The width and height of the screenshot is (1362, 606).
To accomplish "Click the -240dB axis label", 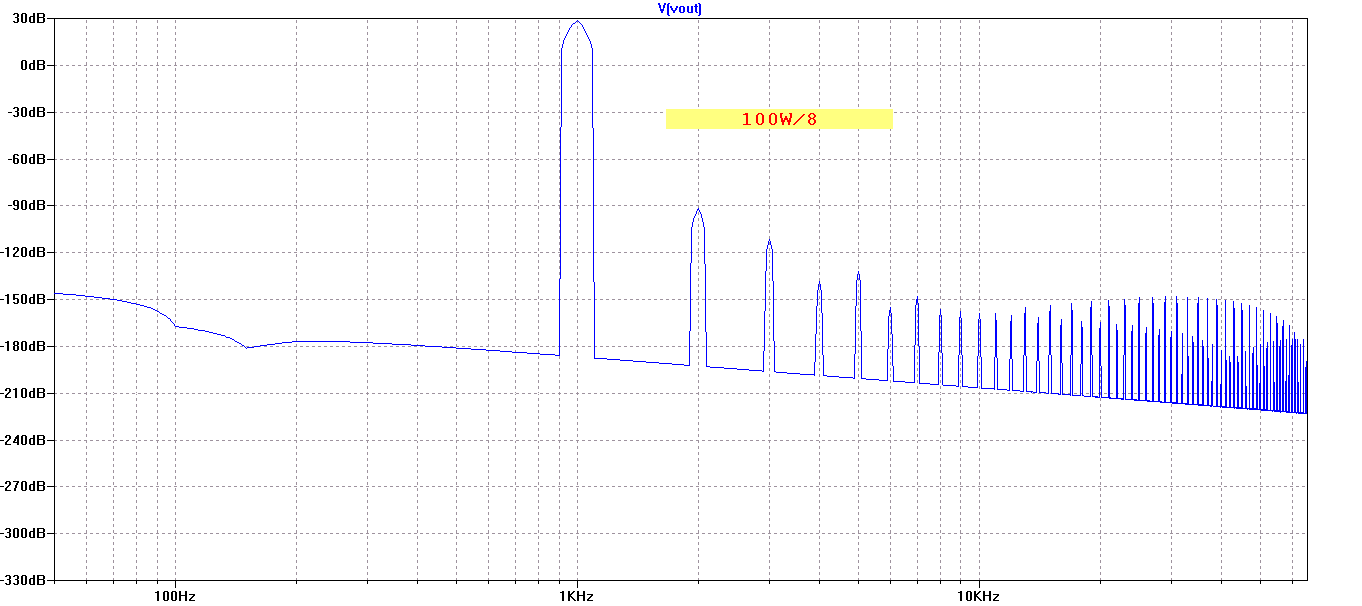I will (25, 440).
